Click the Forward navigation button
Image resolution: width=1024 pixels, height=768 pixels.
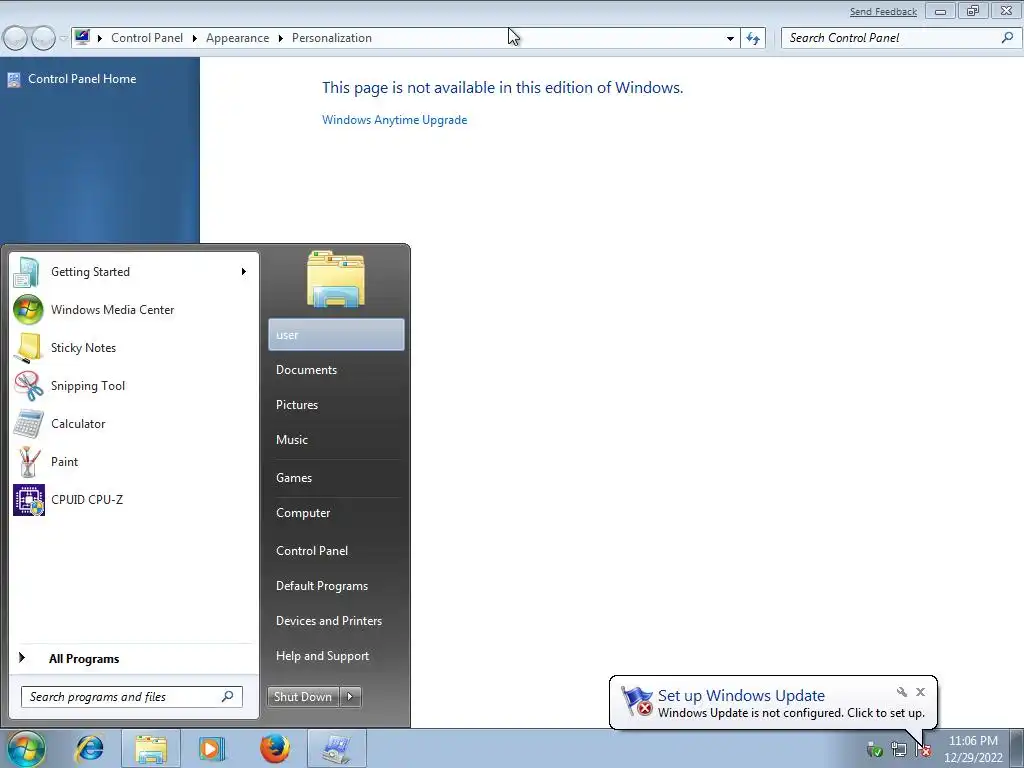click(x=43, y=38)
